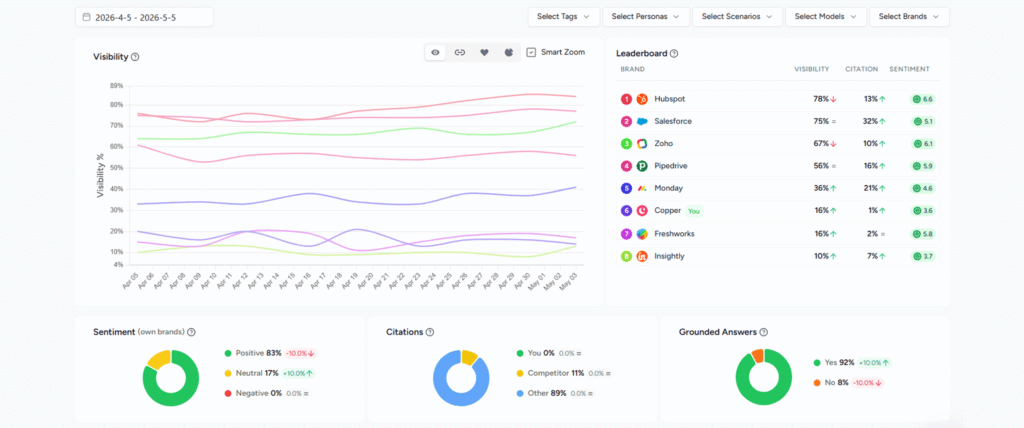Screen dimensions: 1024x428
Task: Sort leaderboard by SENTIMENT column header
Action: [x=911, y=69]
